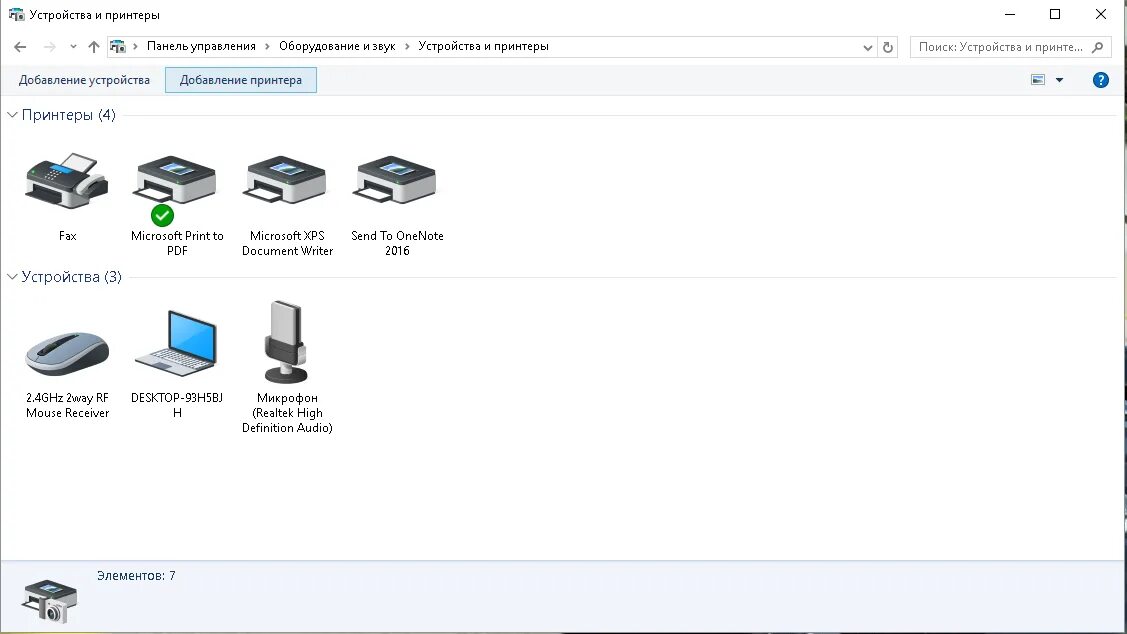1127x634 pixels.
Task: Maximize the Устройства и принтеры window
Action: [1055, 14]
